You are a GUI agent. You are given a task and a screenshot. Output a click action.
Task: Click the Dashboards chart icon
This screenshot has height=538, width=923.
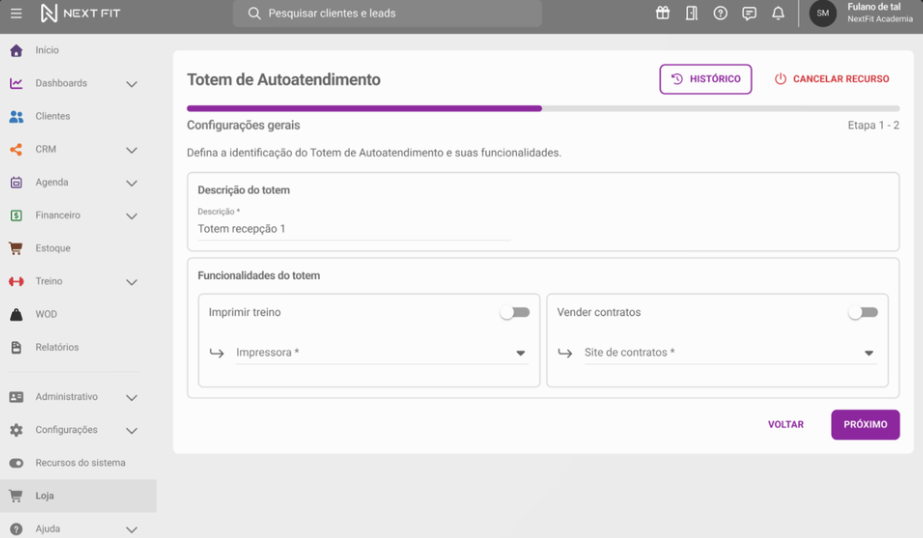[16, 84]
